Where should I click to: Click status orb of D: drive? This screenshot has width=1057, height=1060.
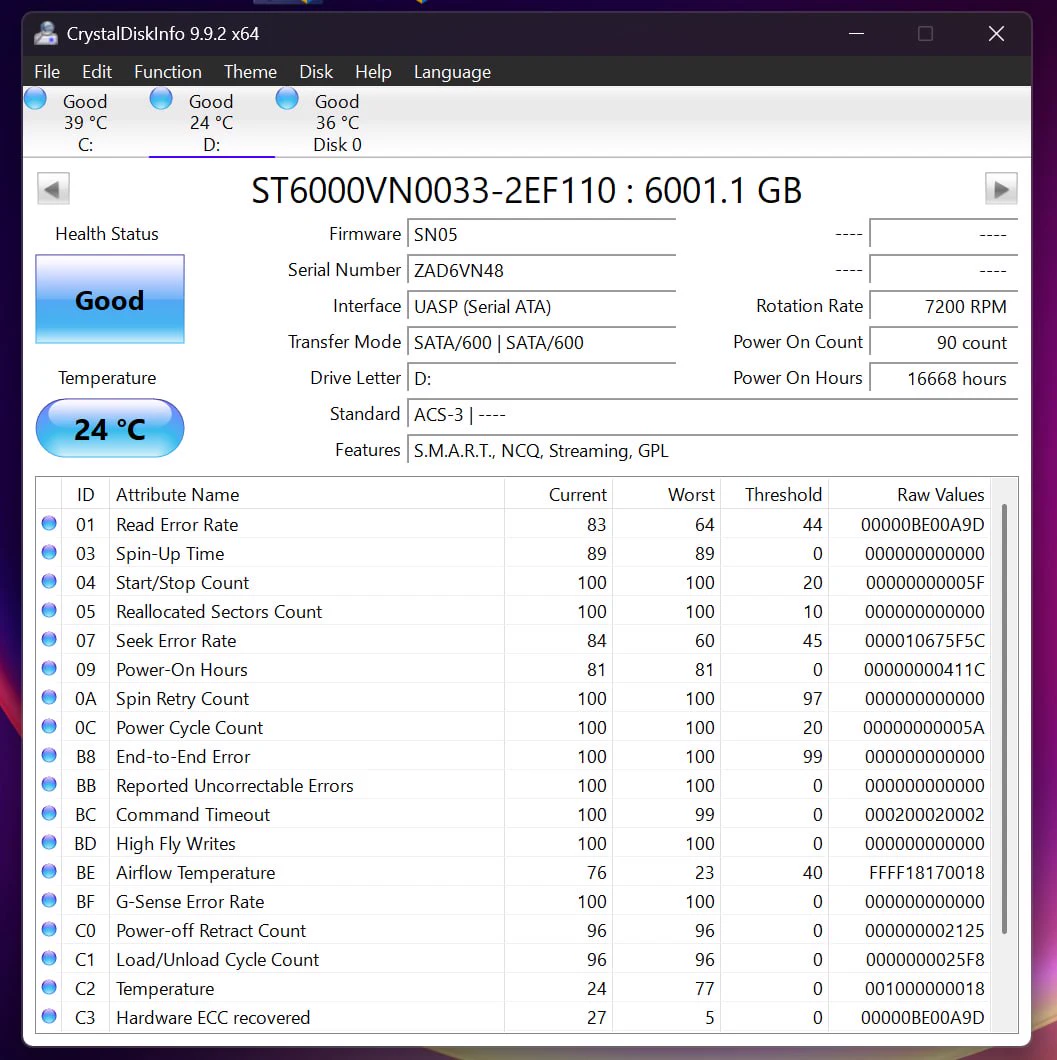click(161, 99)
